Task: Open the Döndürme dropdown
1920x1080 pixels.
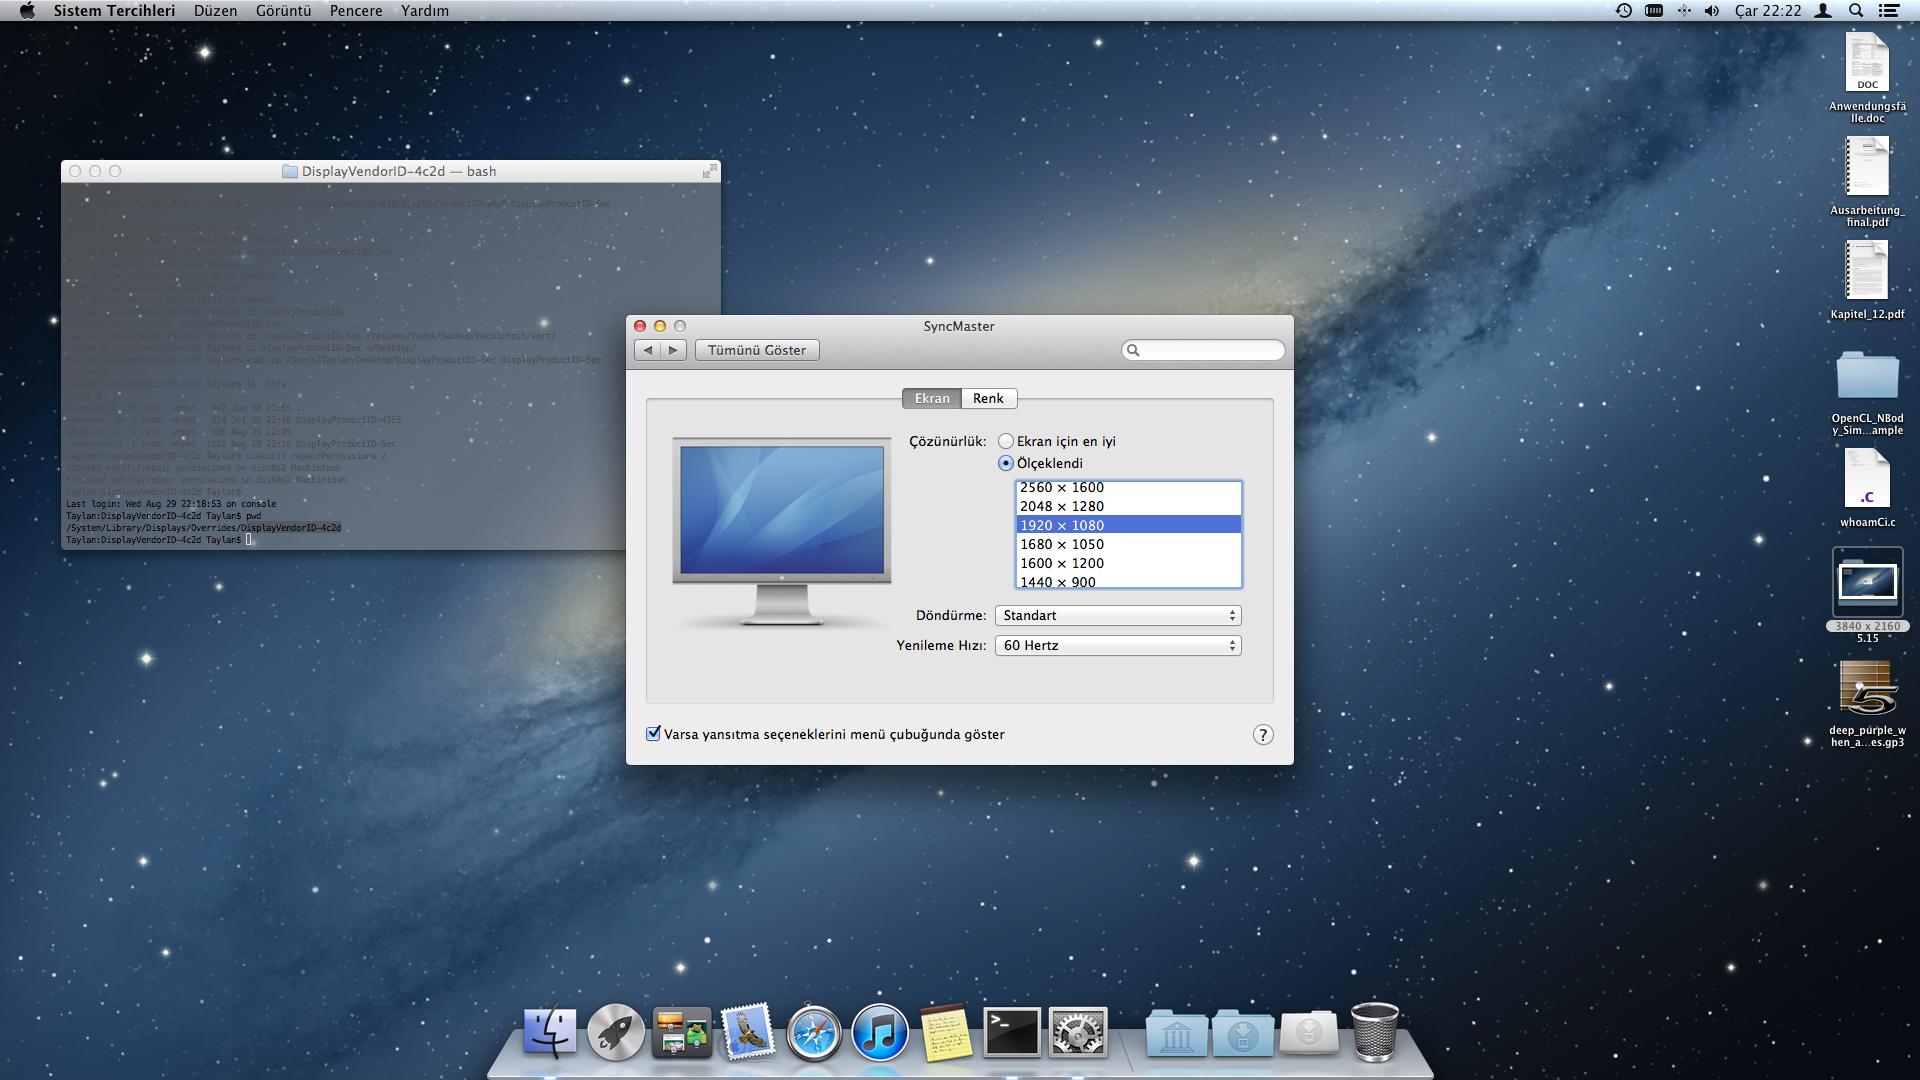Action: [x=1118, y=615]
